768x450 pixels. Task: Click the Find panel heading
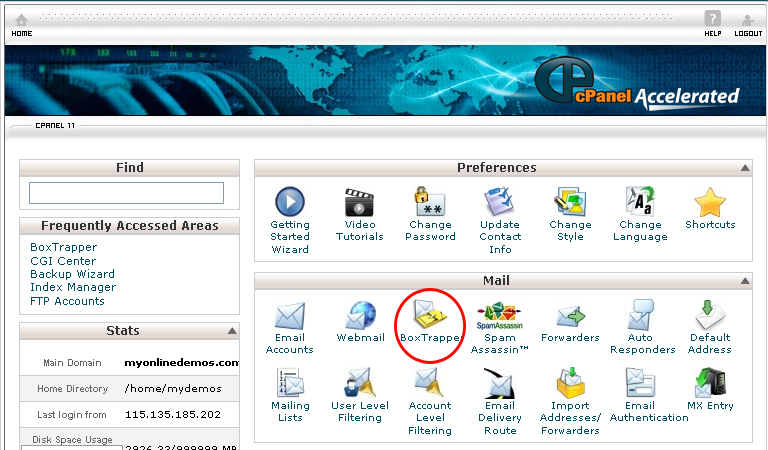[x=130, y=167]
